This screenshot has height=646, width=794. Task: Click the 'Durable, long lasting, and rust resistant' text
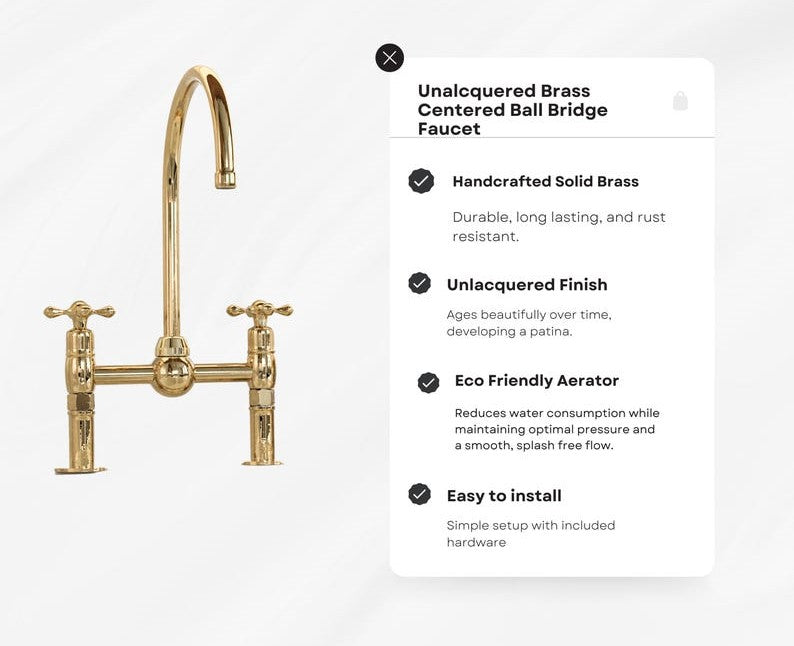559,226
